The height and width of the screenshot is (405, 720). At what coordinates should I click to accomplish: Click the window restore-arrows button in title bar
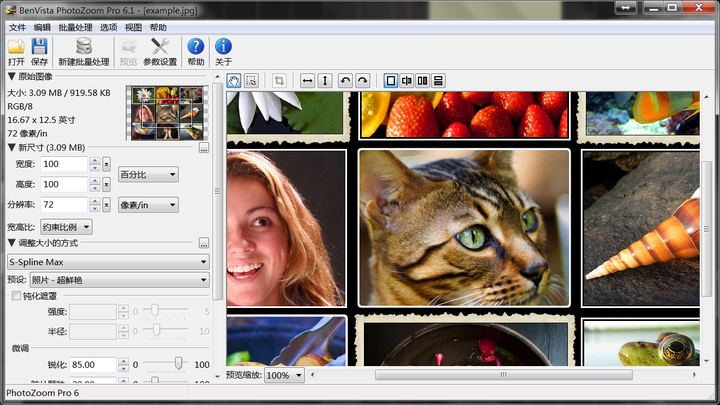click(x=626, y=8)
